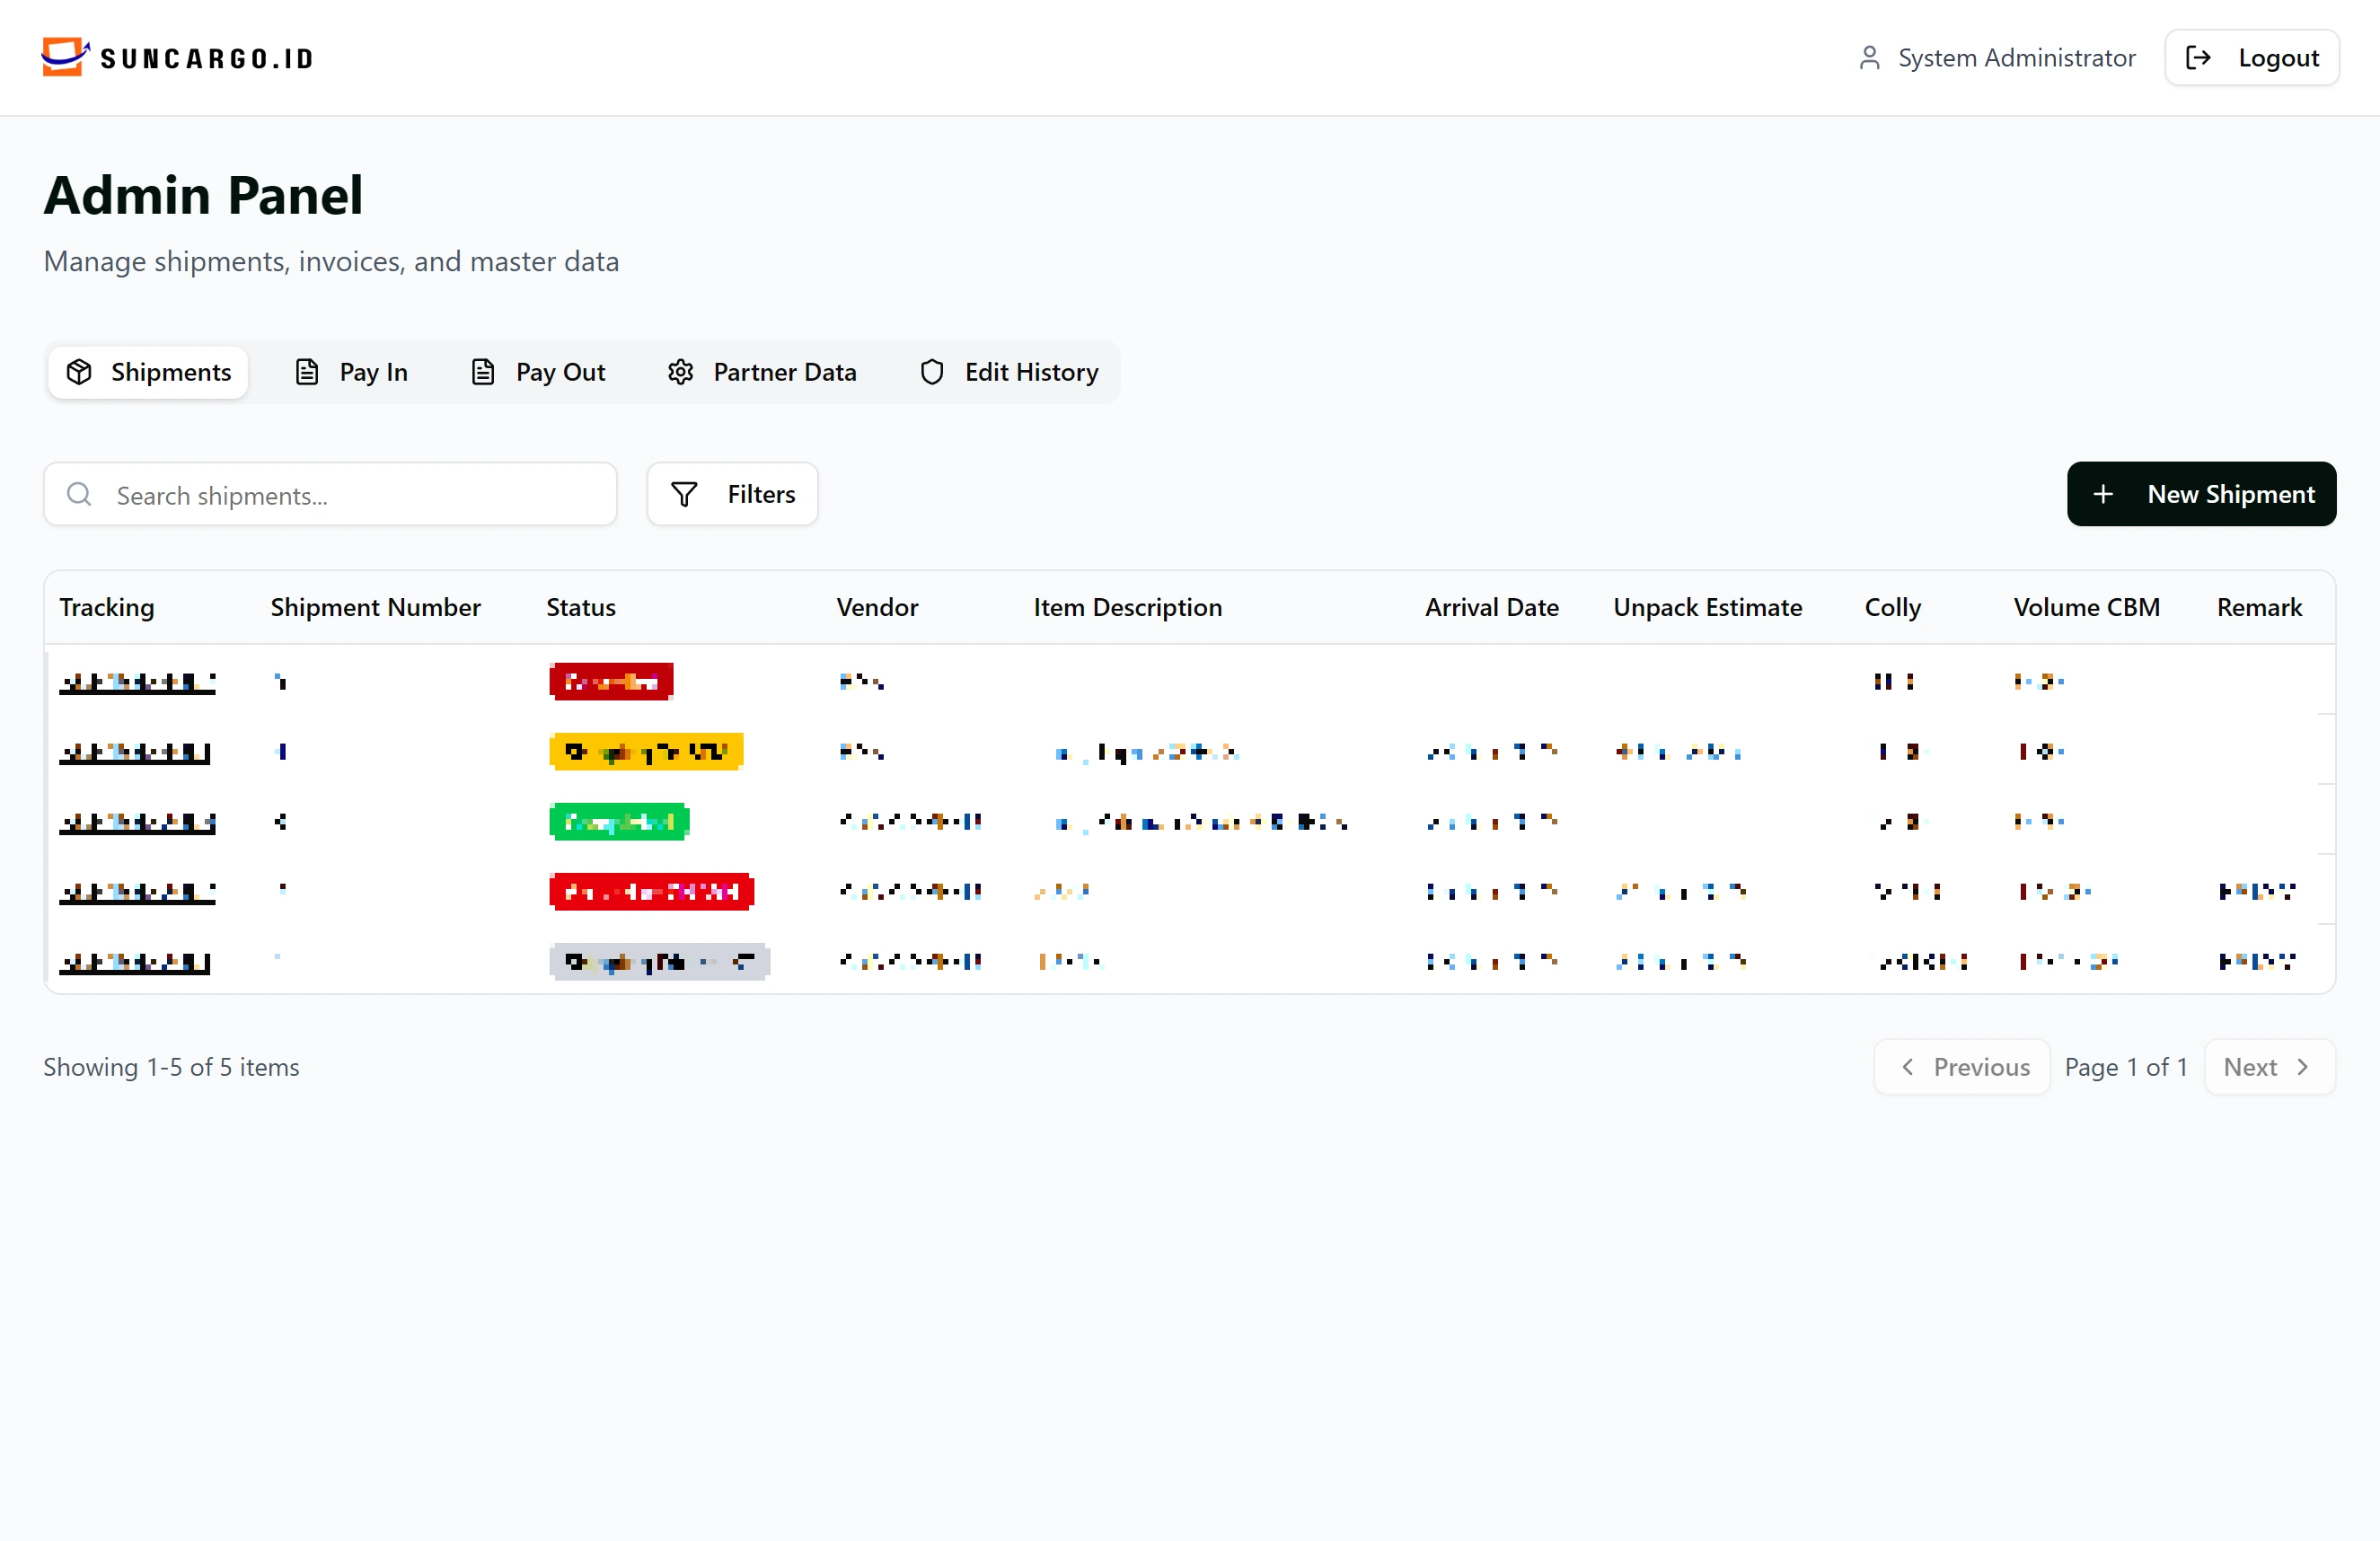
Task: Click the gray status badge
Action: (x=658, y=962)
